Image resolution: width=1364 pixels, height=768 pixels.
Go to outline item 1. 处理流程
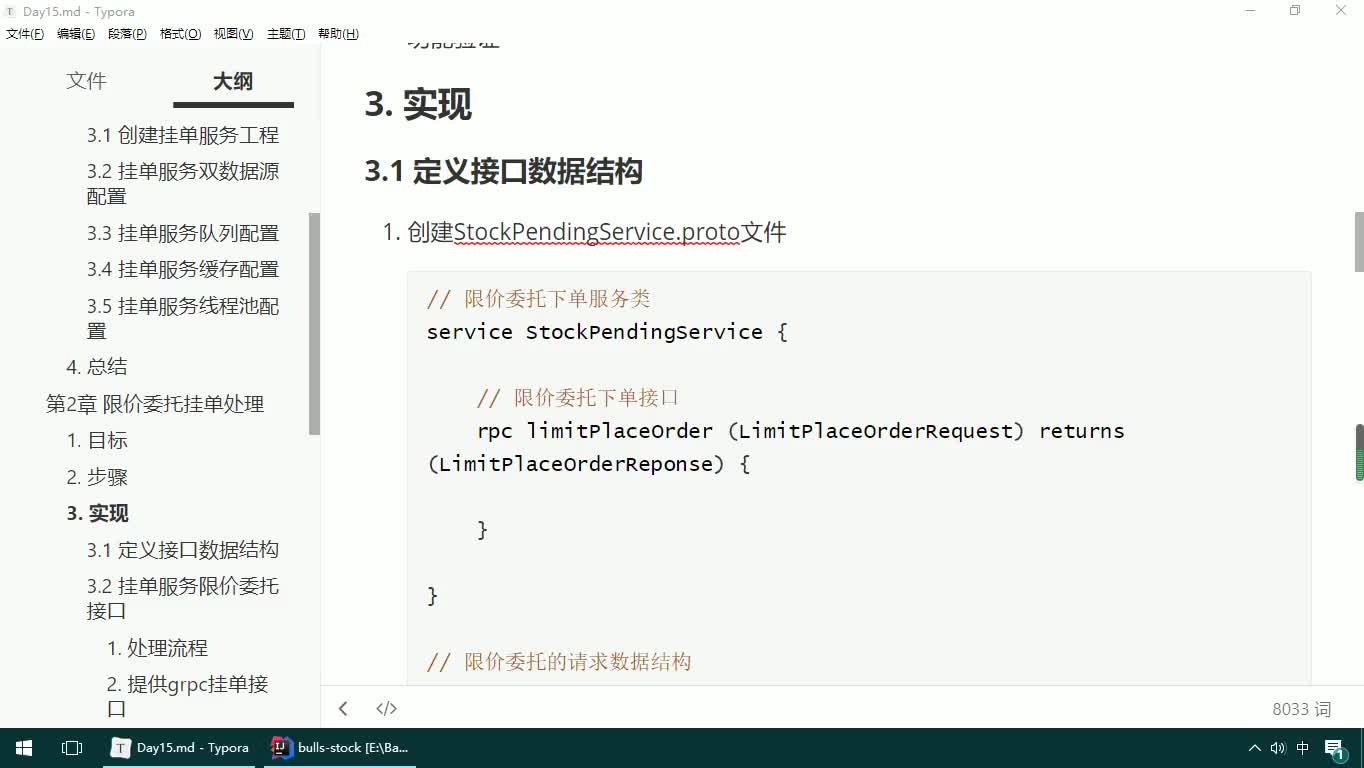[x=157, y=648]
